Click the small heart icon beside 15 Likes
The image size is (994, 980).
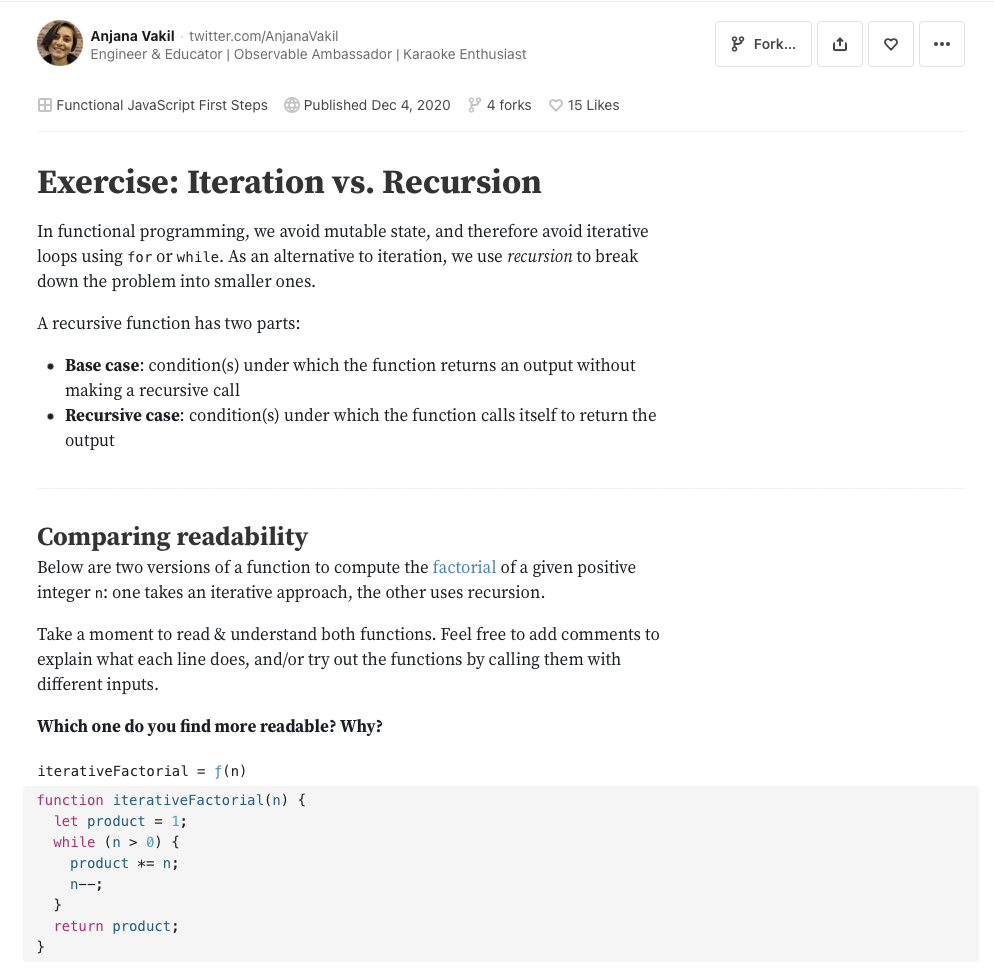[x=556, y=105]
